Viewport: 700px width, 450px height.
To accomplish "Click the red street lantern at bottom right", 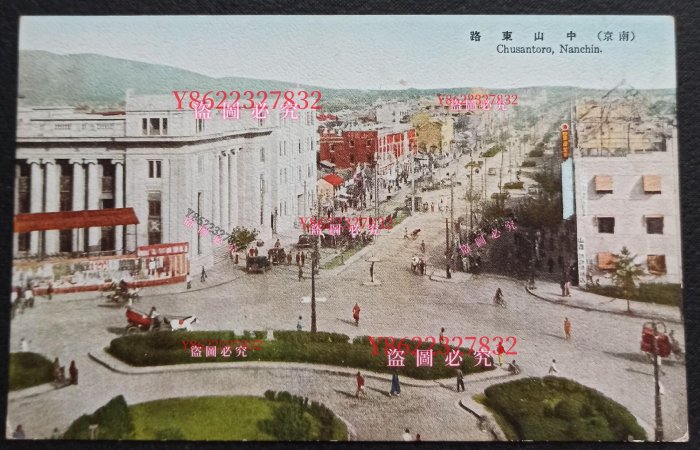I will coord(654,341).
